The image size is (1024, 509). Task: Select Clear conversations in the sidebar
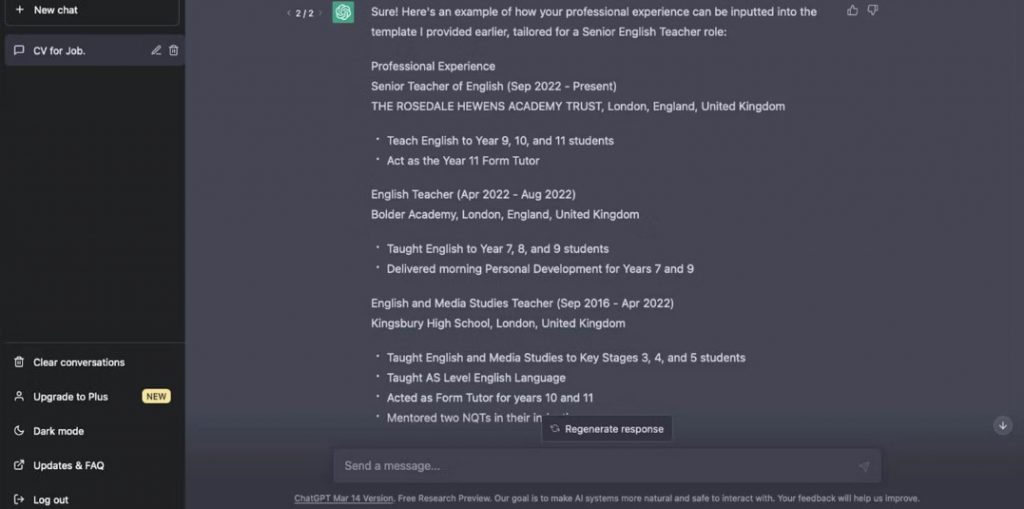point(78,362)
